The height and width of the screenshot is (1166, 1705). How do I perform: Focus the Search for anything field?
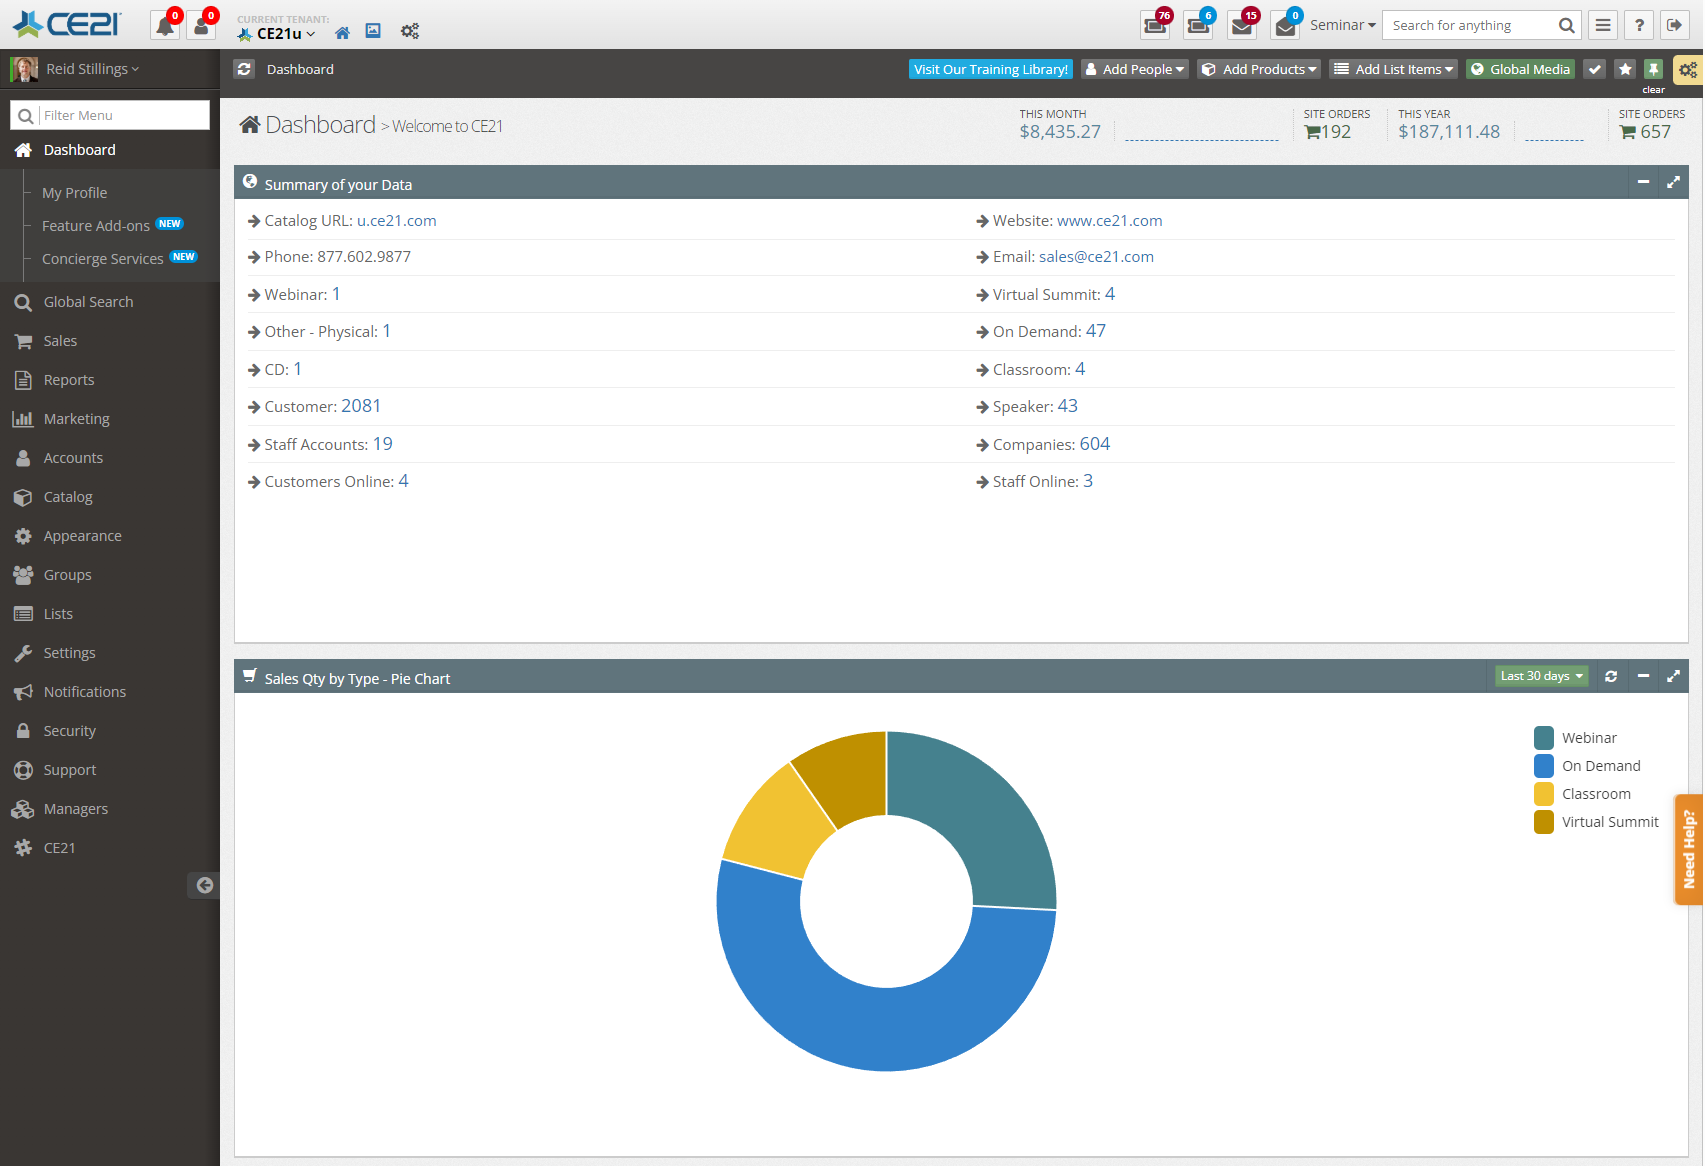point(1470,26)
